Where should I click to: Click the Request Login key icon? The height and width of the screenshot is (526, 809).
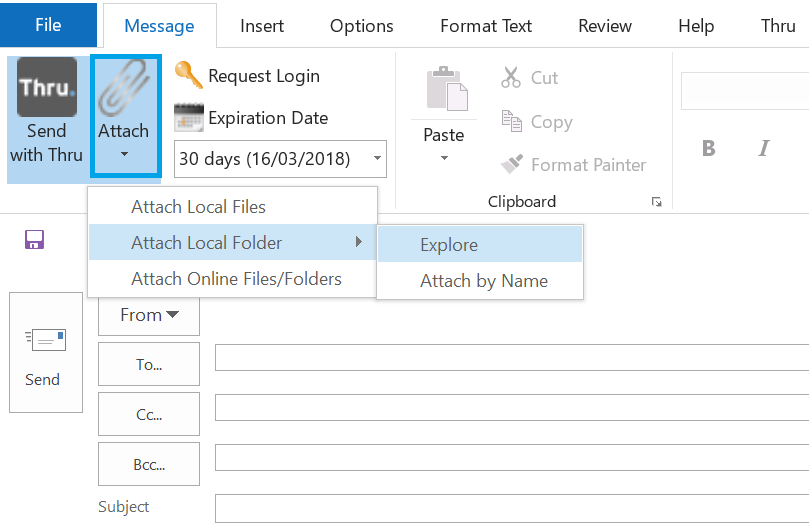188,75
